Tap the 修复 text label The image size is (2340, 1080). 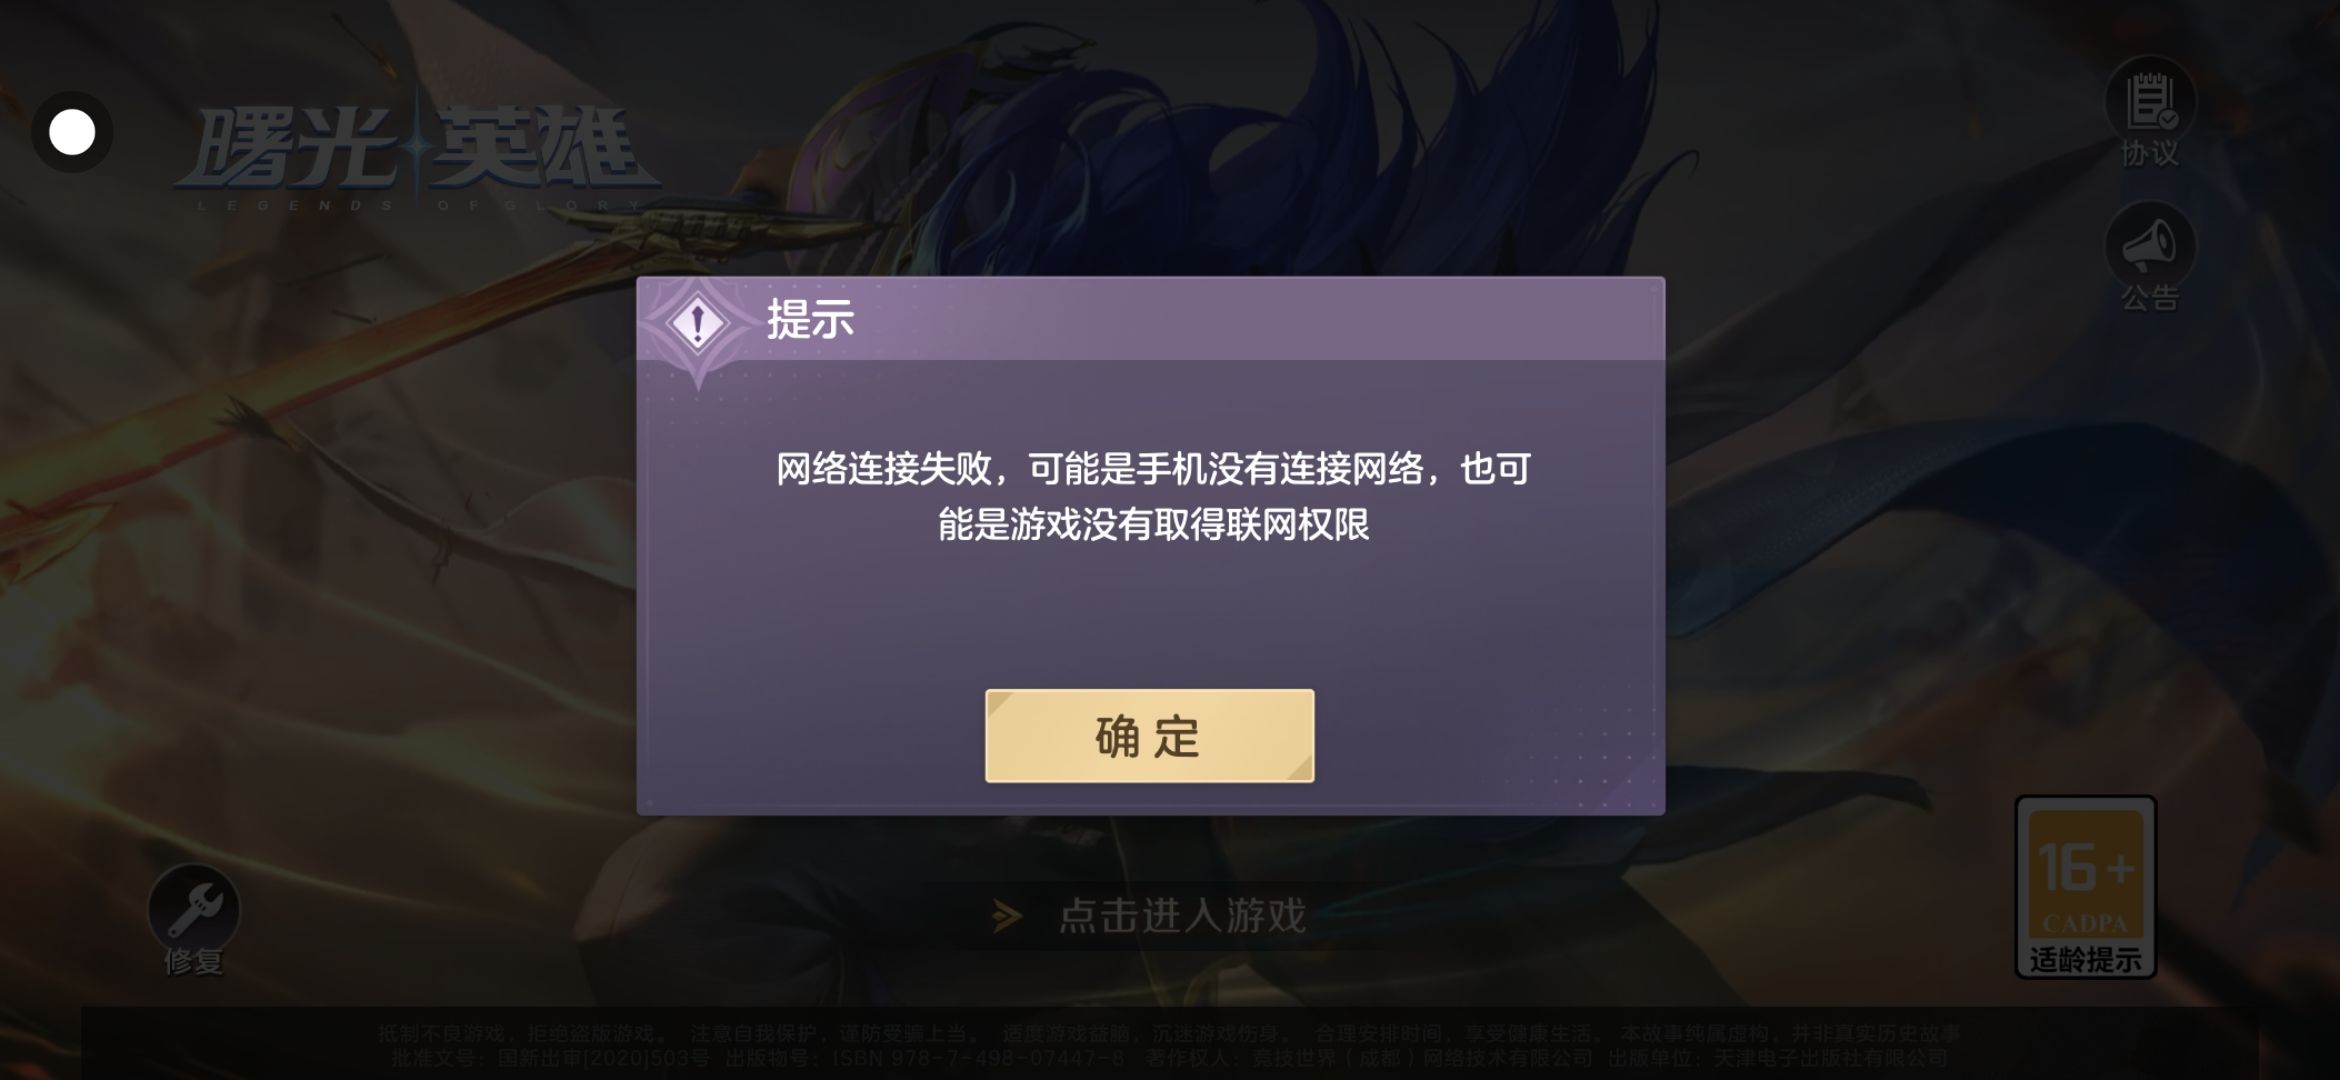(194, 962)
